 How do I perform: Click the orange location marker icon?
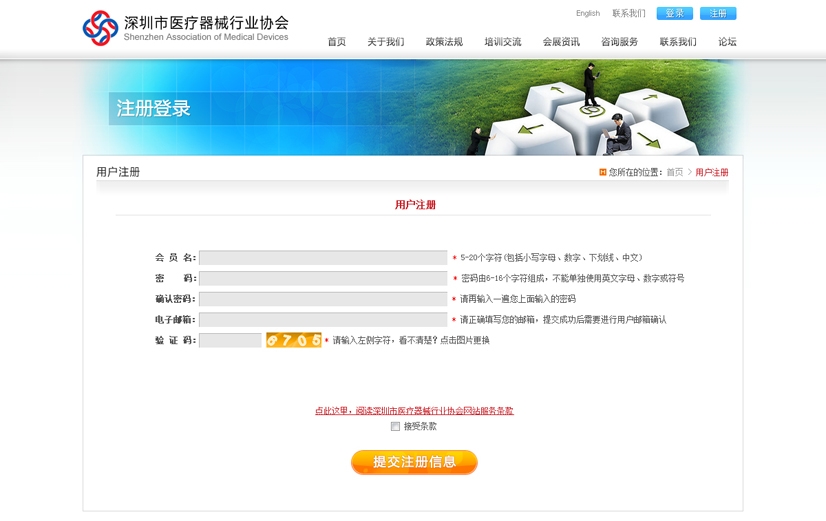coord(602,172)
